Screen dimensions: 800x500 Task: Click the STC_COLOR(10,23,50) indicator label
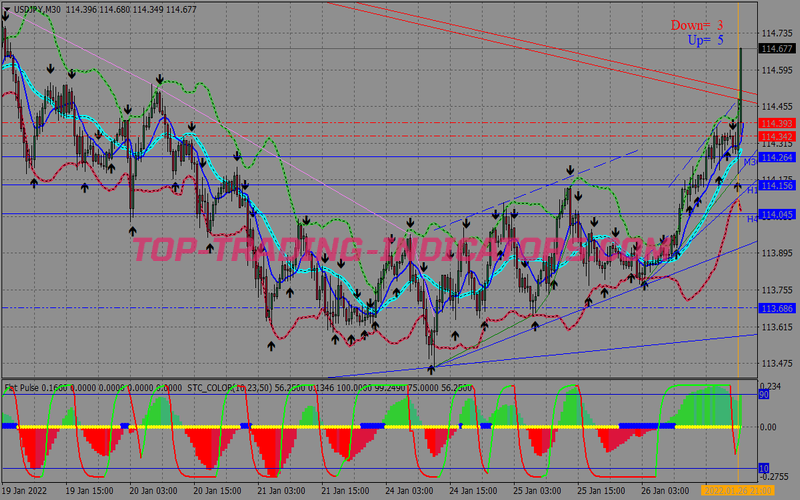pos(230,388)
